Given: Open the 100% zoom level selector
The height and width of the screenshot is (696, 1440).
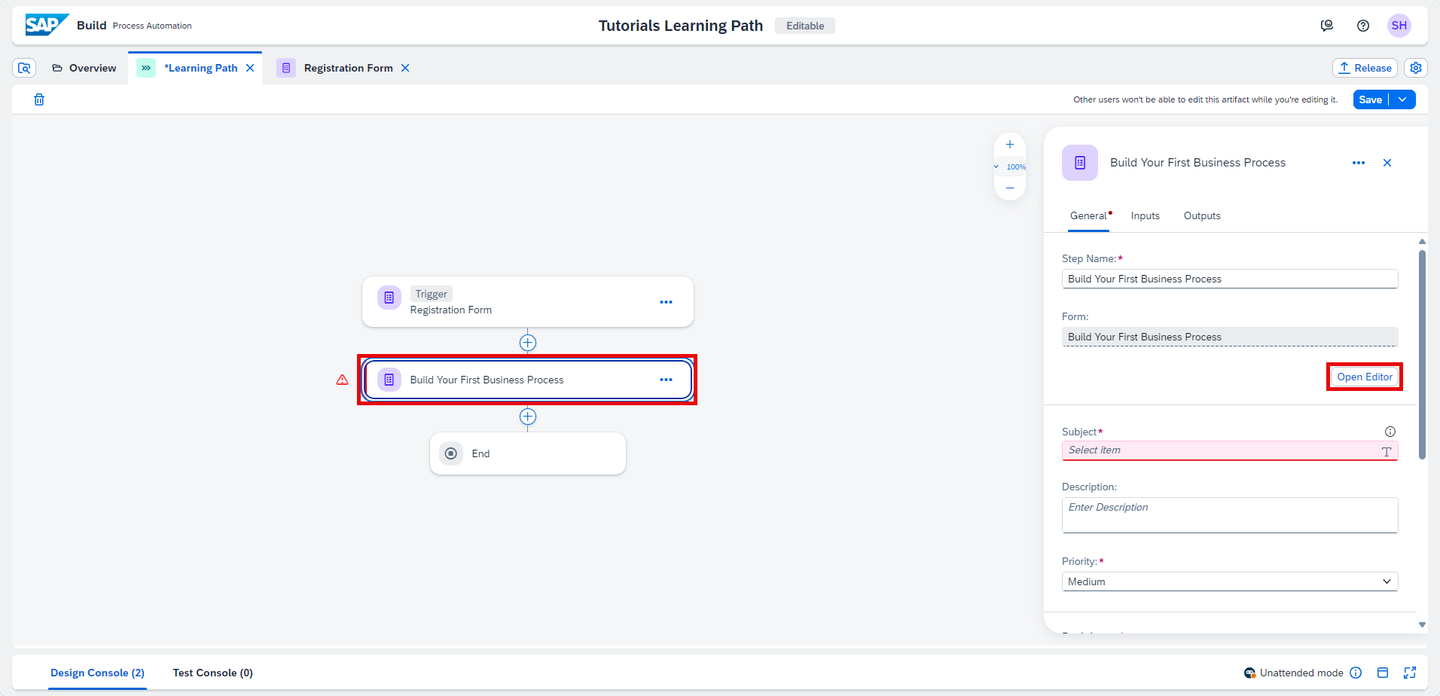Looking at the screenshot, I should coord(1010,167).
